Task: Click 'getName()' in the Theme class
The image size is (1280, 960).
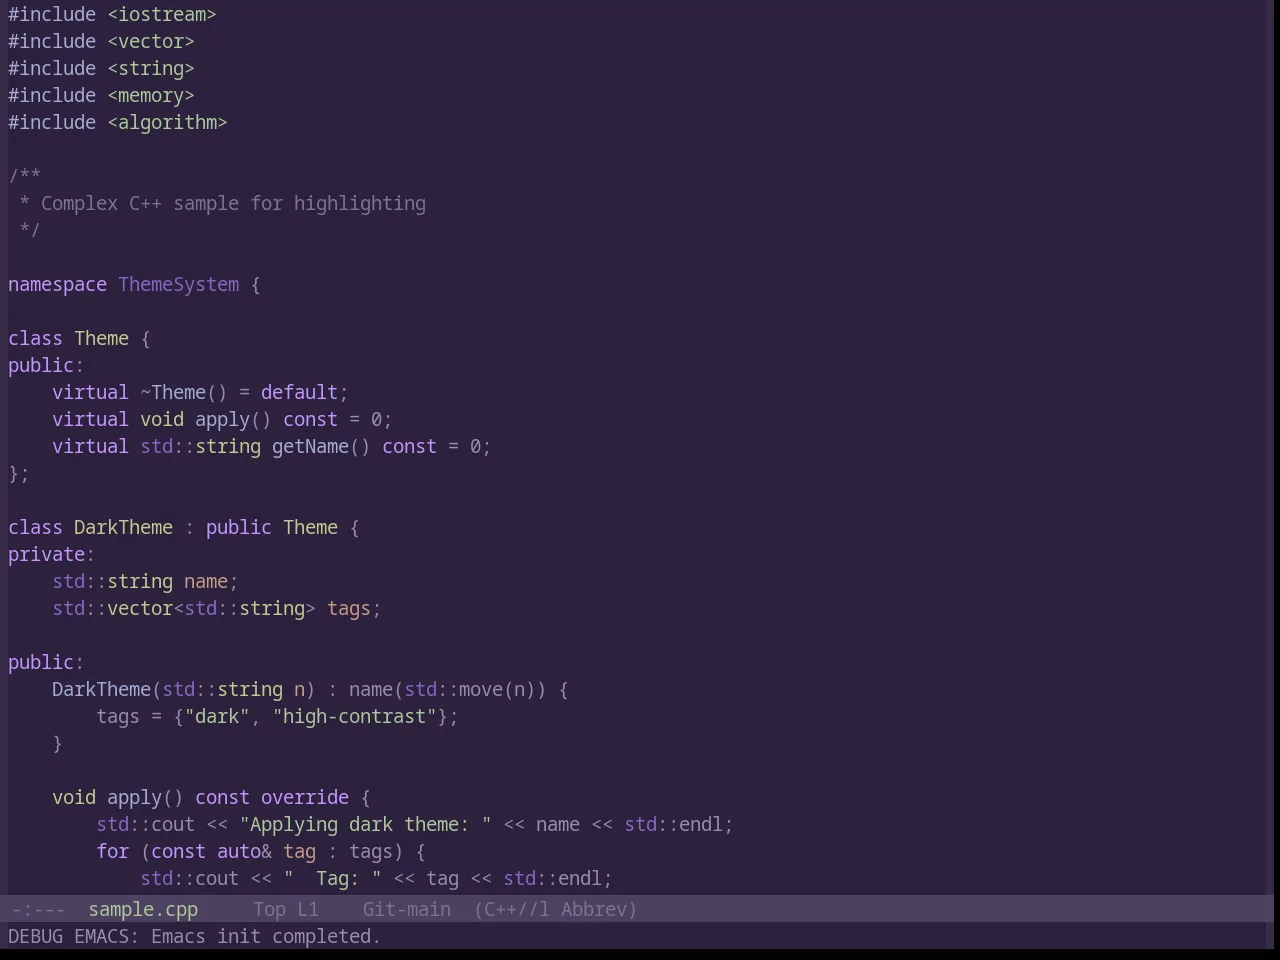Action: tap(321, 446)
